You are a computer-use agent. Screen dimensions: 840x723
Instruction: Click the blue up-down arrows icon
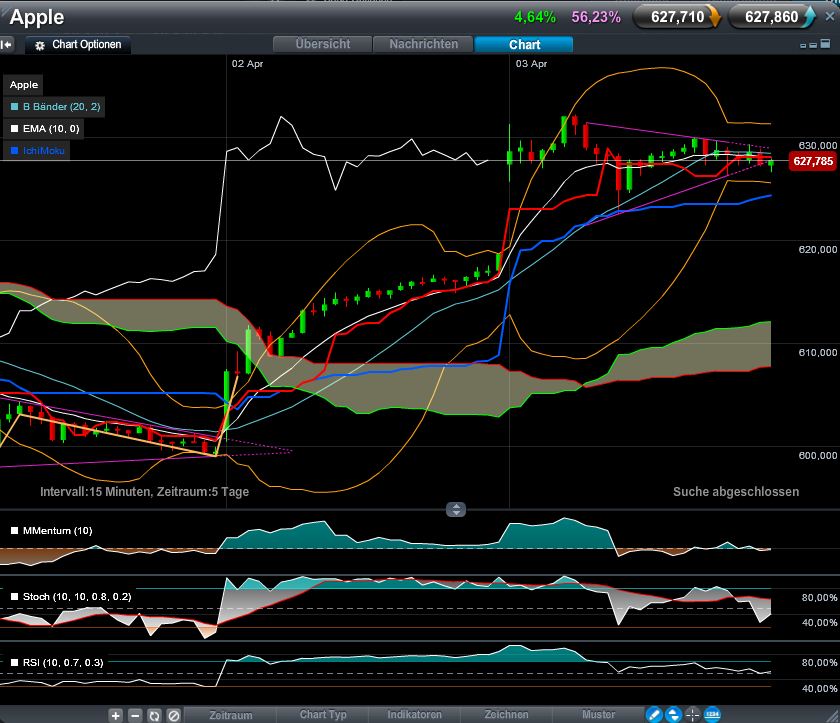click(673, 714)
